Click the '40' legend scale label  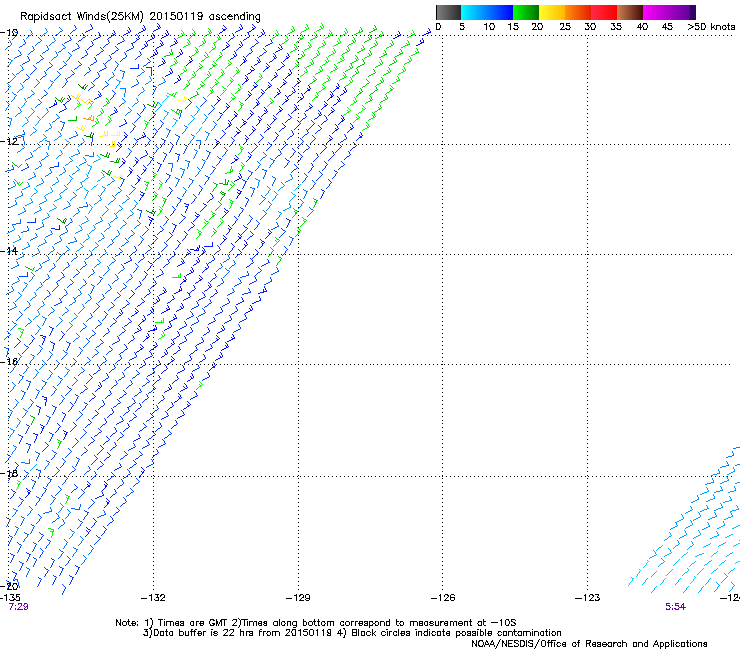tap(642, 27)
